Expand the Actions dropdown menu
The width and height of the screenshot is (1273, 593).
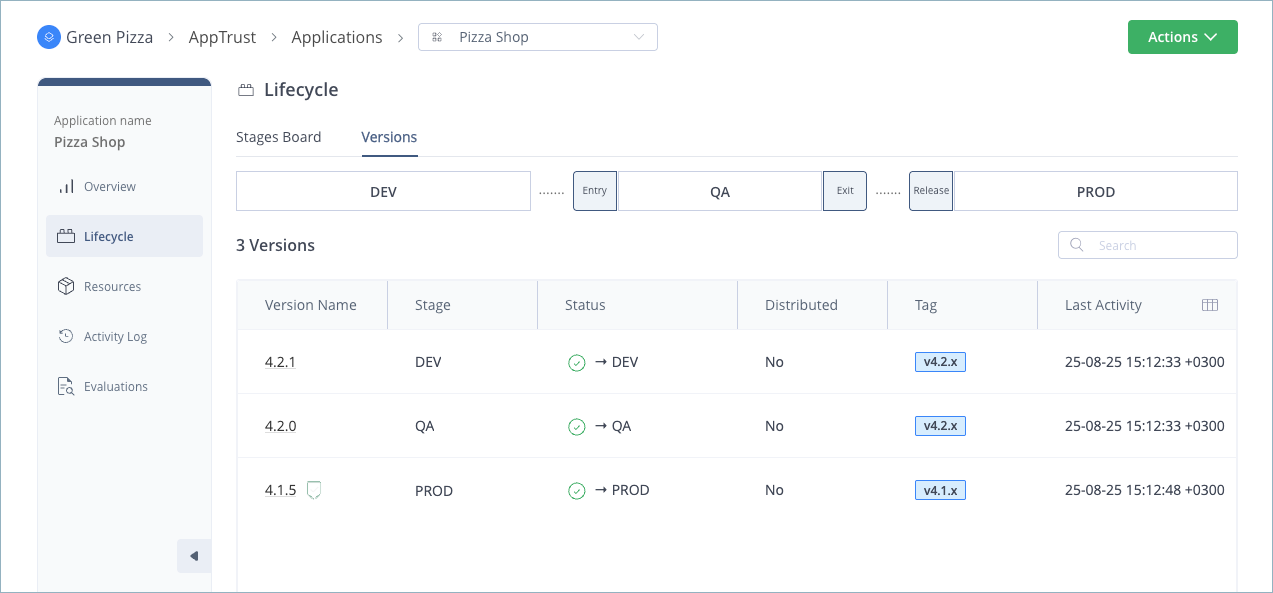click(1182, 36)
